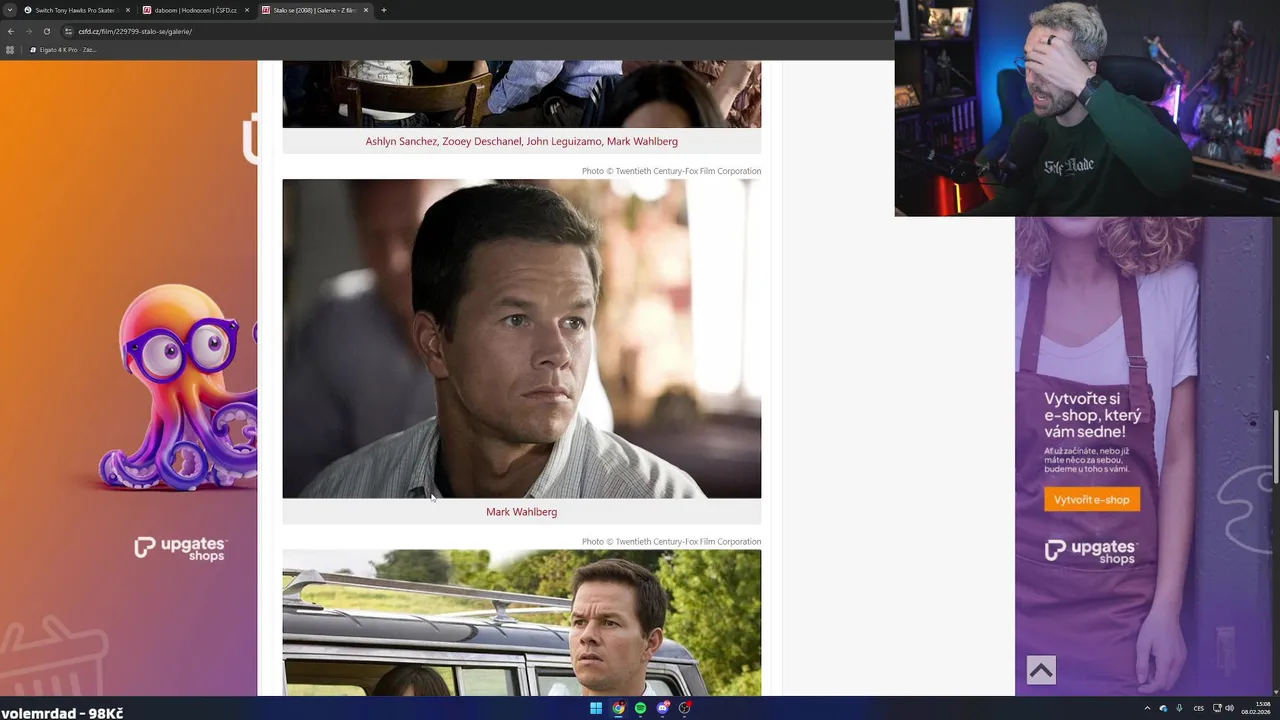Screen dimensions: 1280x720
Task: Open the Windows Start menu
Action: (596, 708)
